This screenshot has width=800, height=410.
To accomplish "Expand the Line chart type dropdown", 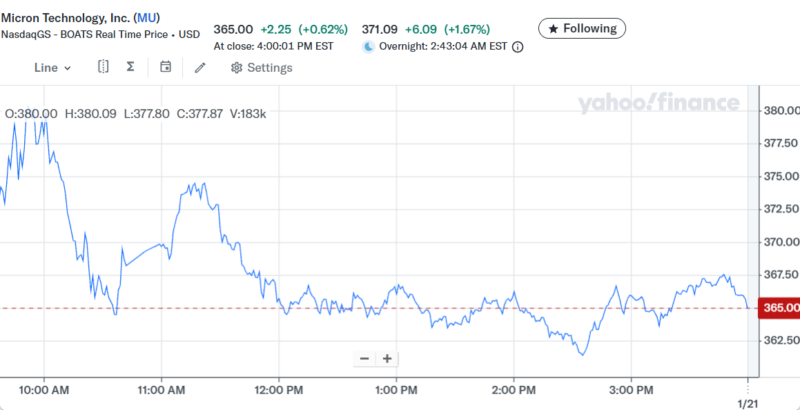I will (52, 68).
